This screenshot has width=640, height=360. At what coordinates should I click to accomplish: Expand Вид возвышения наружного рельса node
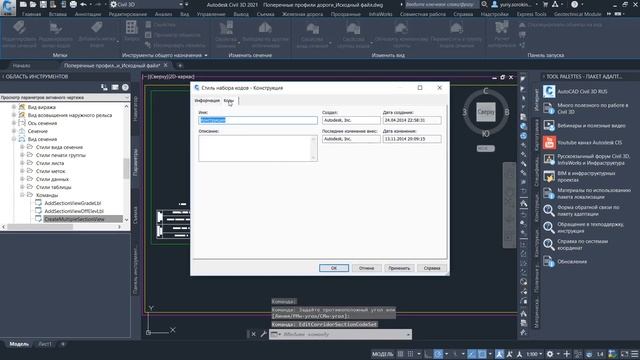[x=14, y=115]
